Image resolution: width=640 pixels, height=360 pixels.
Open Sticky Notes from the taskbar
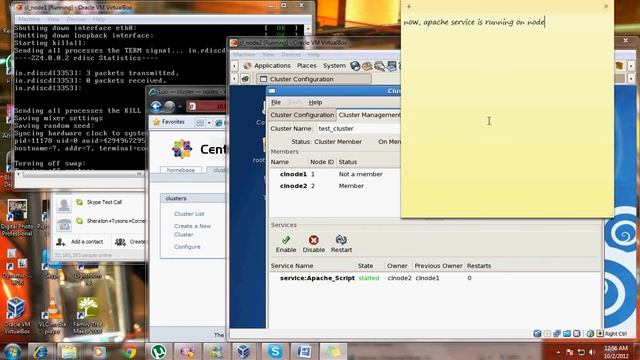point(333,351)
